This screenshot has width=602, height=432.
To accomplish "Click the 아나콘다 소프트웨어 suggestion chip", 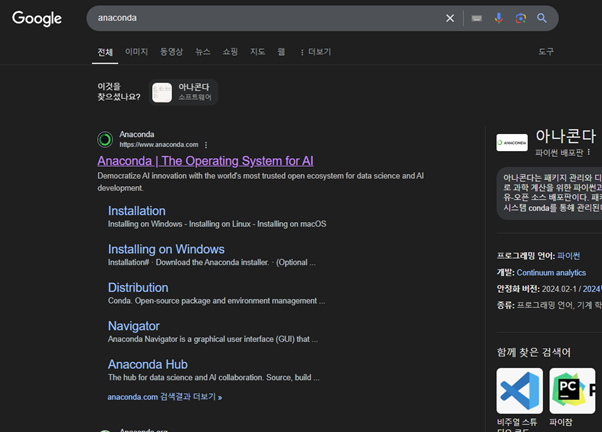I will click(x=183, y=92).
